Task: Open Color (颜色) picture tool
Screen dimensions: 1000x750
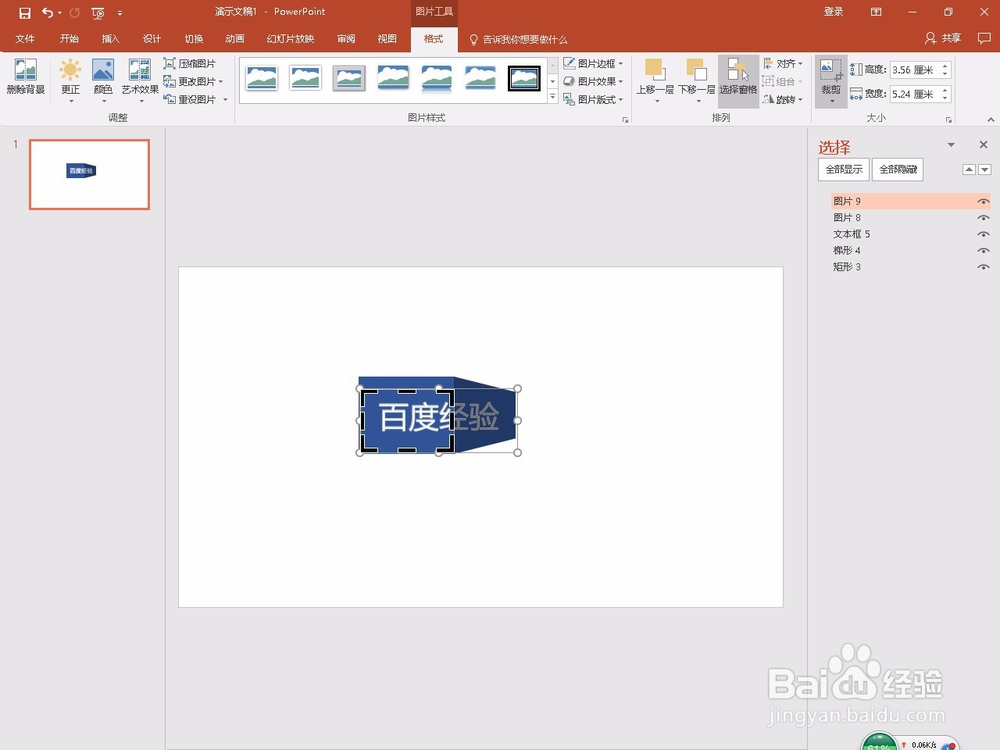Action: pos(103,80)
